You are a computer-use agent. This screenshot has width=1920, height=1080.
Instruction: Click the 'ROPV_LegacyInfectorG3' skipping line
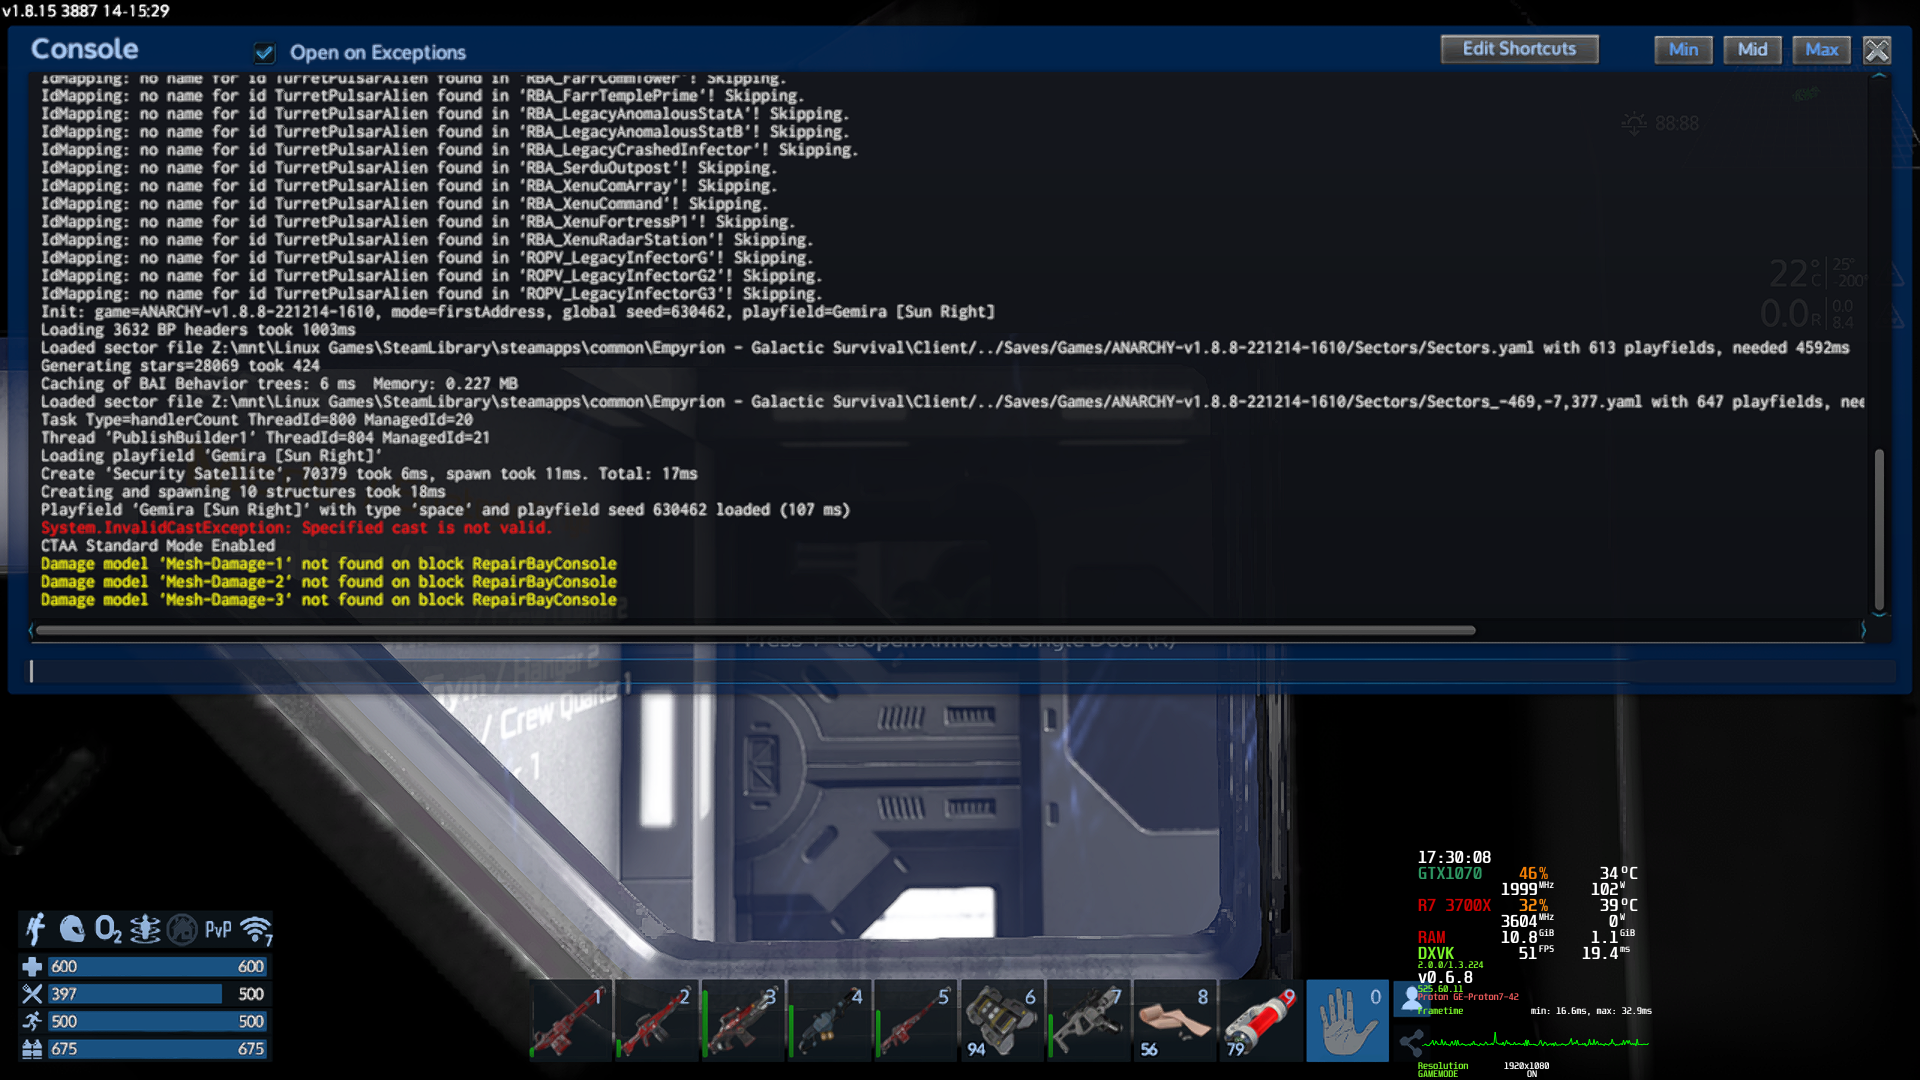pos(431,294)
